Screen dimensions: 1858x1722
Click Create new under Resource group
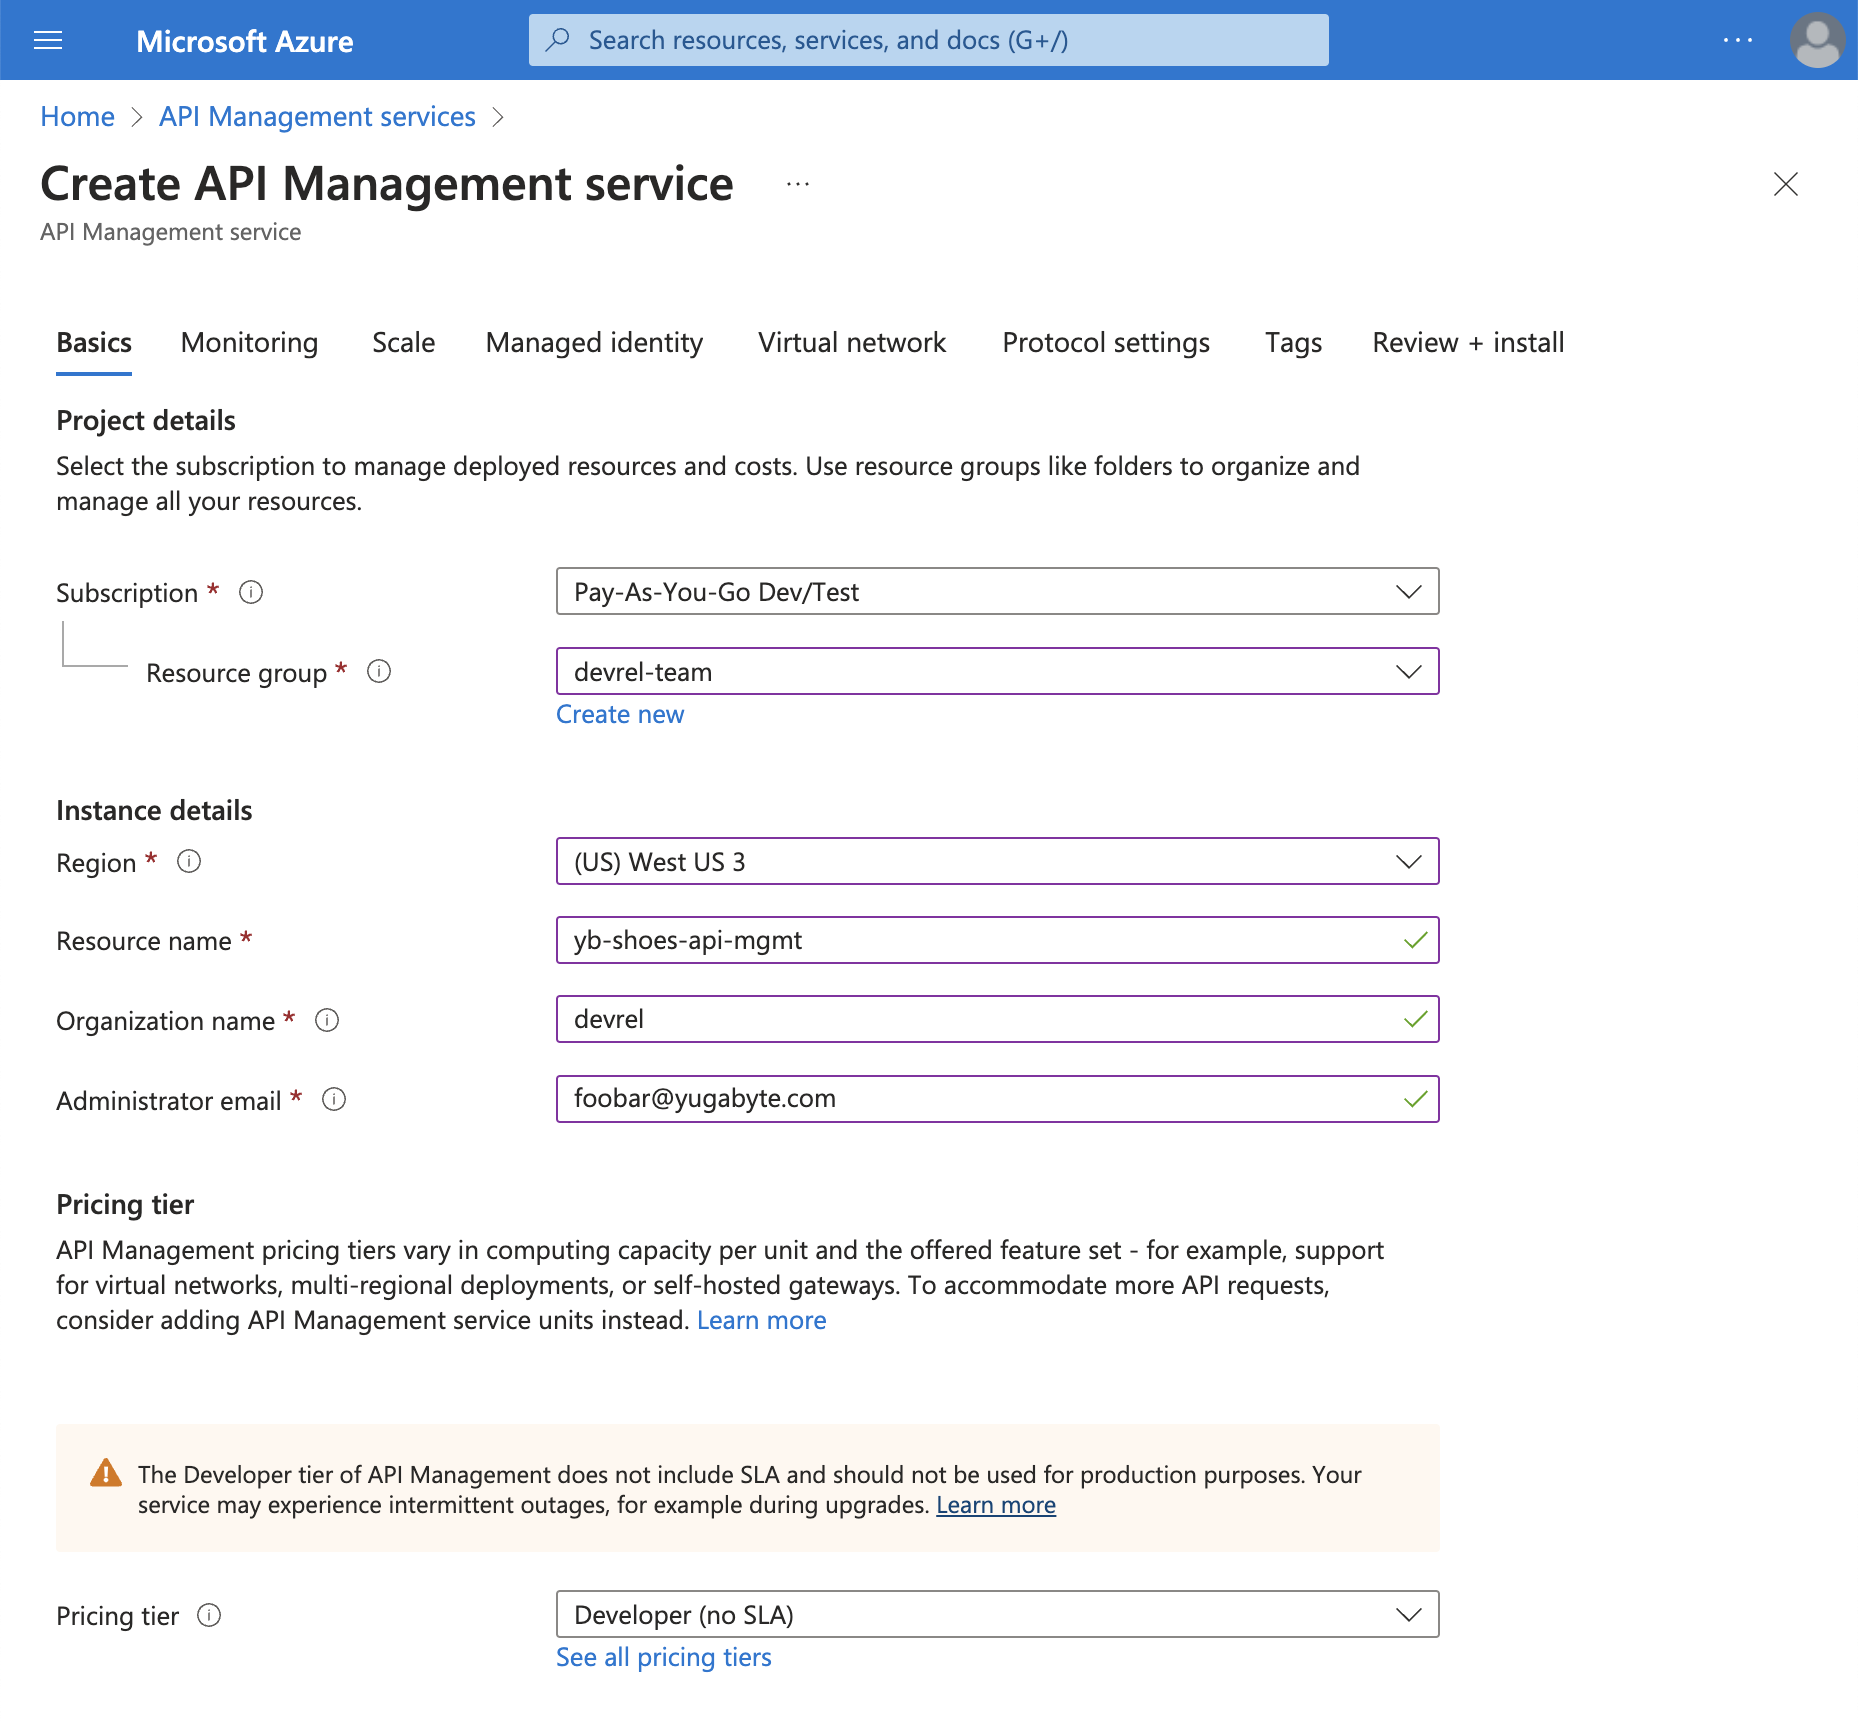pyautogui.click(x=620, y=714)
